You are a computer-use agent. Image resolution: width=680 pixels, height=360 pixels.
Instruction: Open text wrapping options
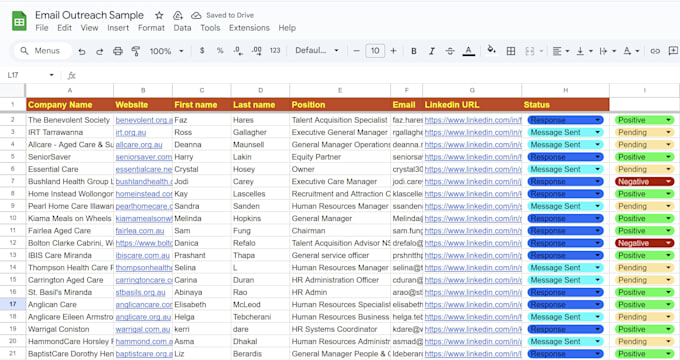click(x=608, y=51)
